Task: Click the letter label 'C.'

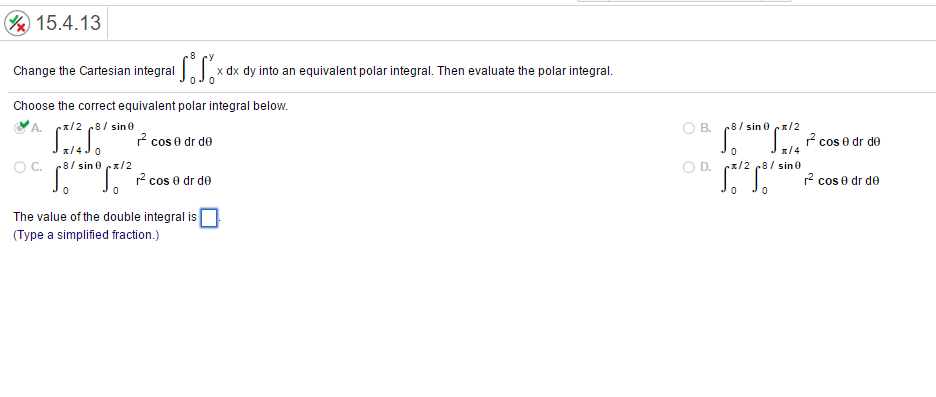Action: (37, 167)
